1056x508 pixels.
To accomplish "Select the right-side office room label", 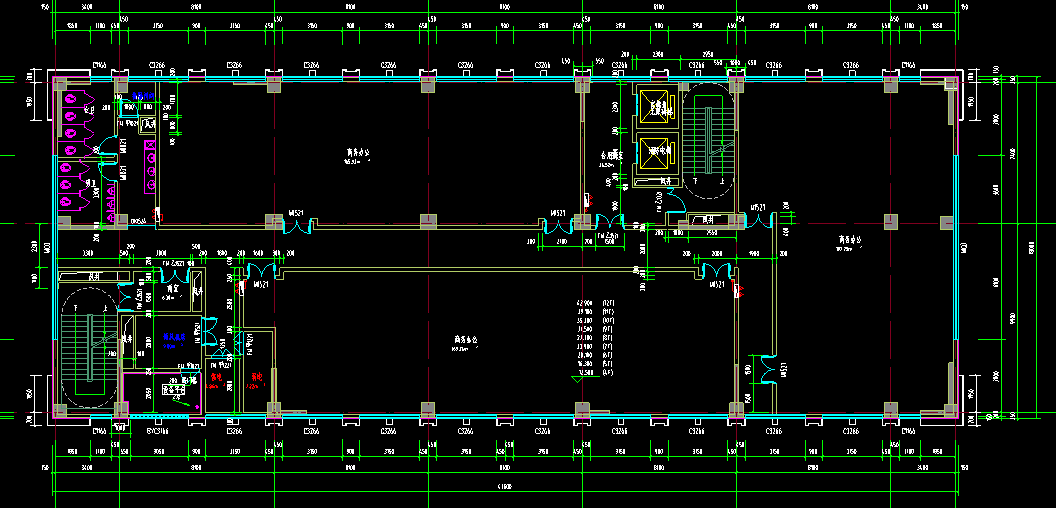I will [853, 241].
